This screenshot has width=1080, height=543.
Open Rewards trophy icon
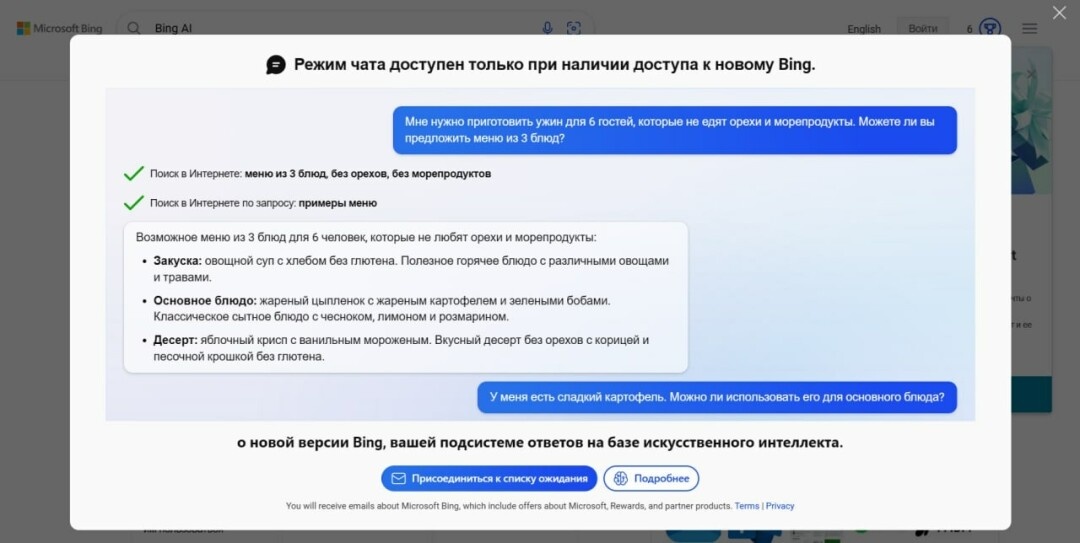click(x=990, y=28)
